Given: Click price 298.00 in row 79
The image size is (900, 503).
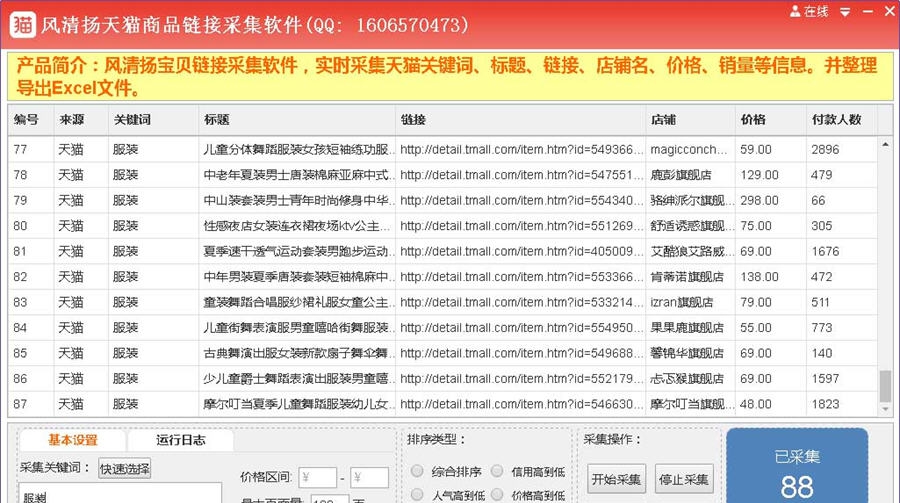Looking at the screenshot, I should pos(759,200).
